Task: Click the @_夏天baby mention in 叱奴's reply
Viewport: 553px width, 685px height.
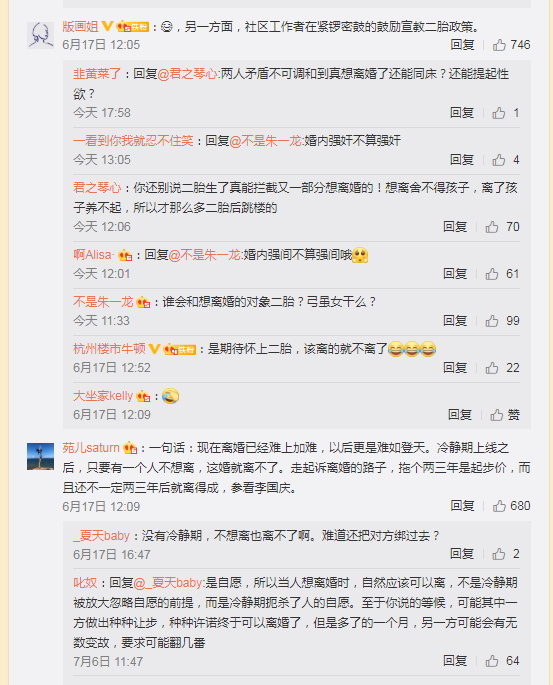Action: click(x=168, y=583)
